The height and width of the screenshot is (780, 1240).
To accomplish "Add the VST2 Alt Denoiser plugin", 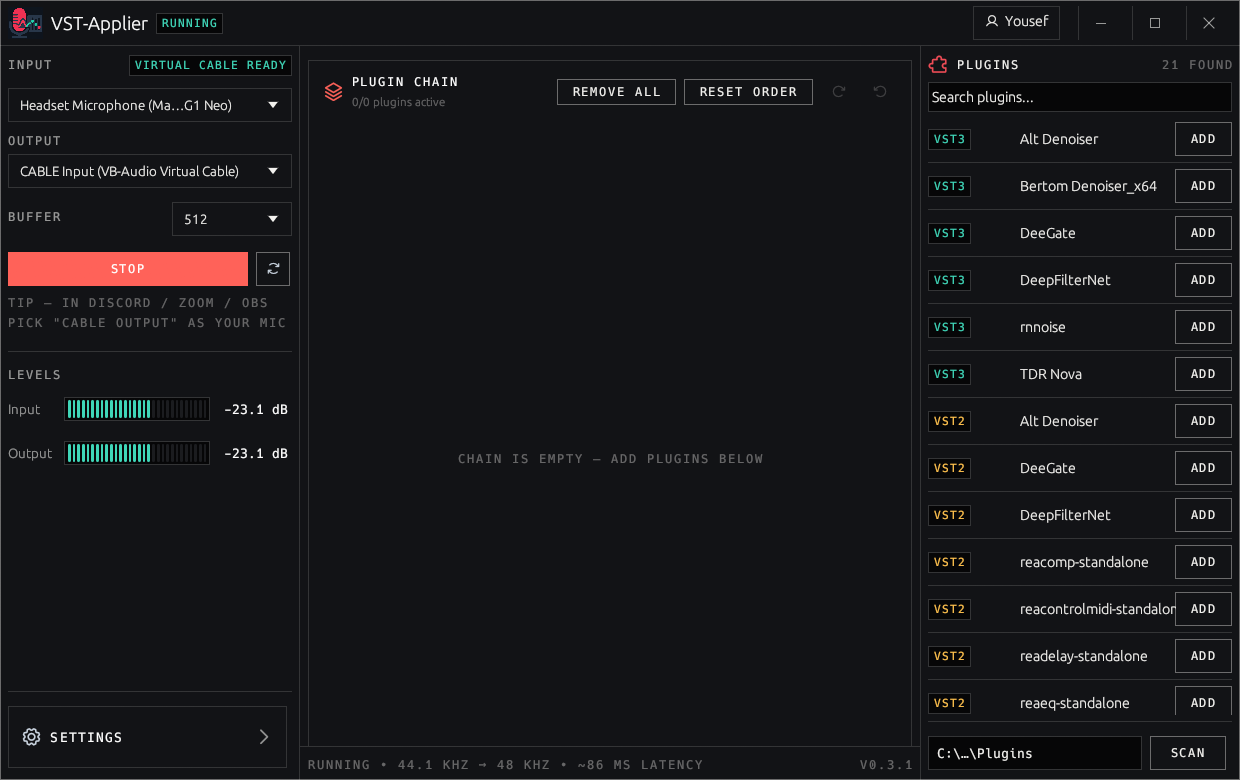I will coord(1203,421).
